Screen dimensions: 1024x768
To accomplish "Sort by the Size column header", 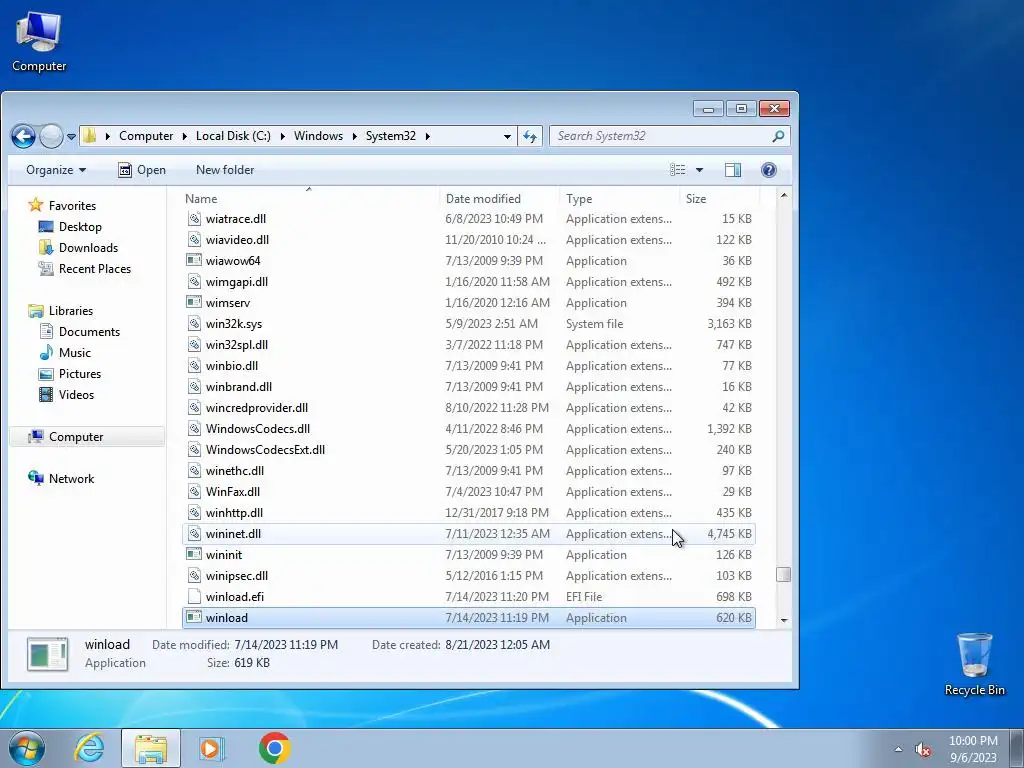I will (x=719, y=199).
